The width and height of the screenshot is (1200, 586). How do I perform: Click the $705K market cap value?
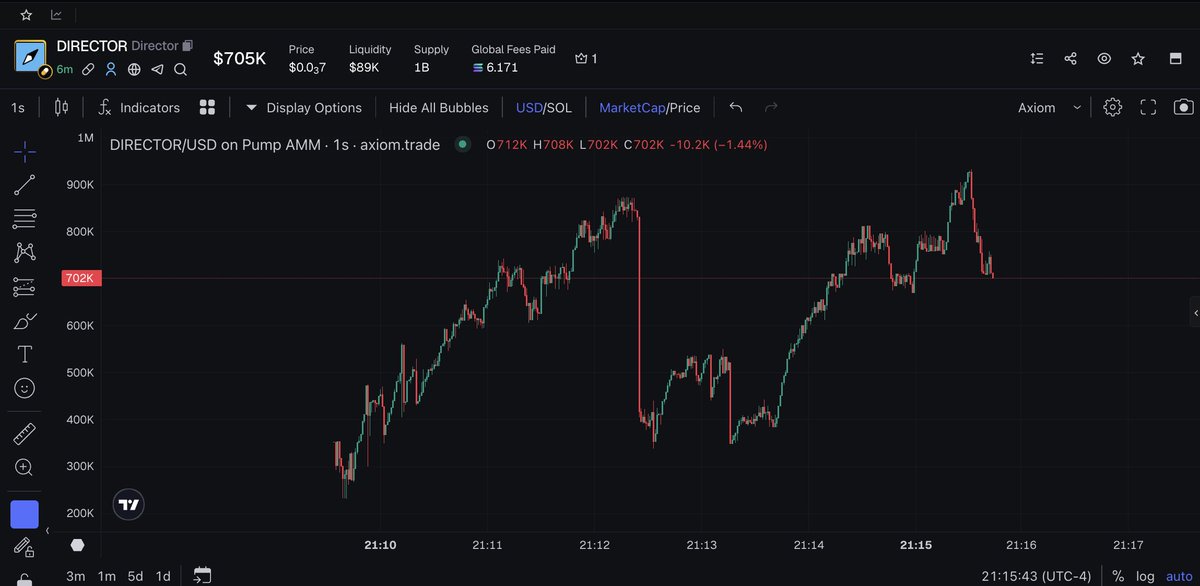point(240,58)
